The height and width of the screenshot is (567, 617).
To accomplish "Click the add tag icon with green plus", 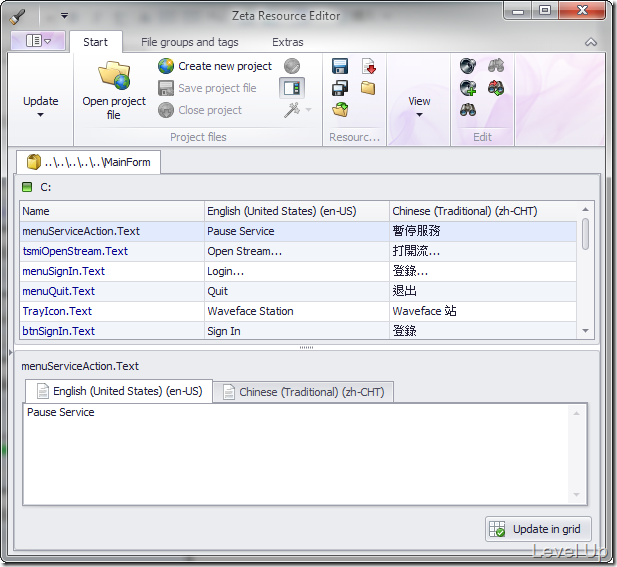I will [468, 88].
